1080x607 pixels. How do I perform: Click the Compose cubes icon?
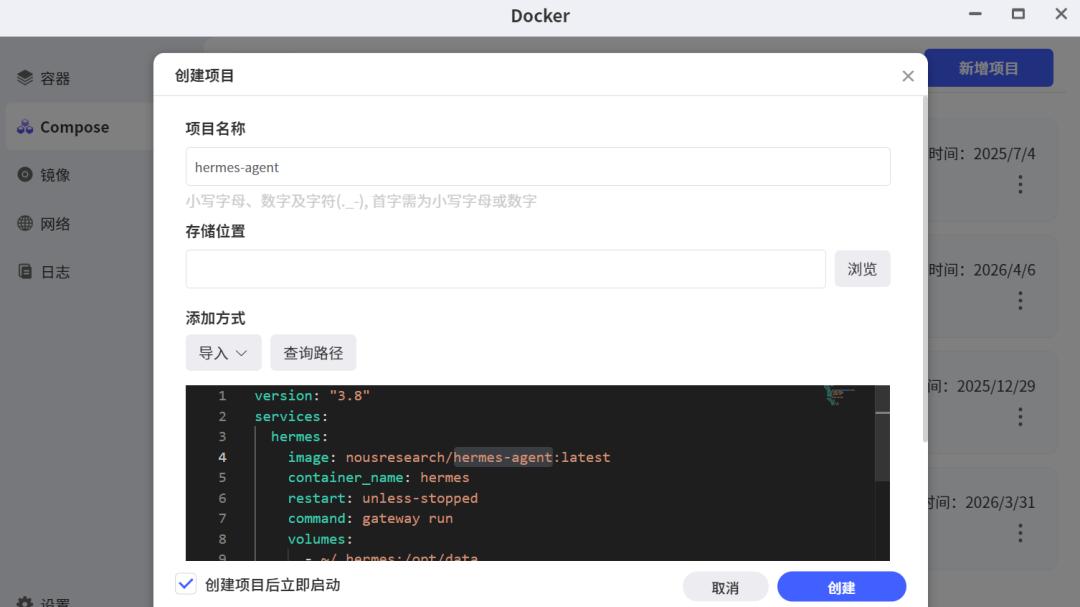pyautogui.click(x=25, y=127)
